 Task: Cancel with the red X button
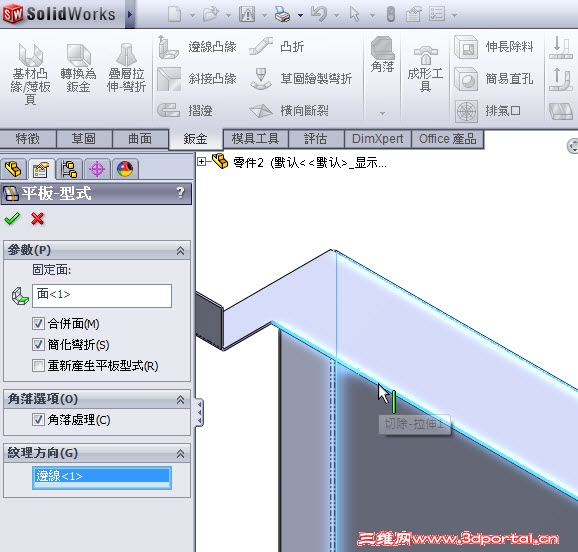pyautogui.click(x=37, y=219)
